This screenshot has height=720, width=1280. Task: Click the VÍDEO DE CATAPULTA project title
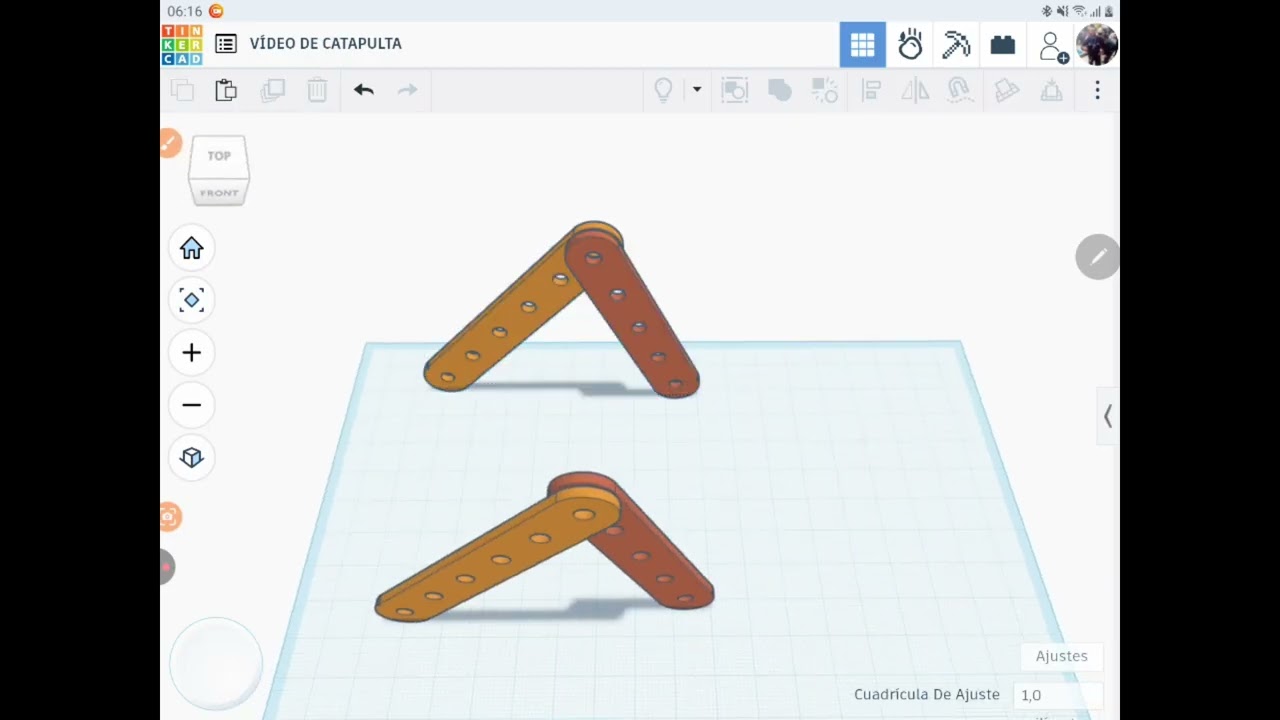[x=325, y=44]
